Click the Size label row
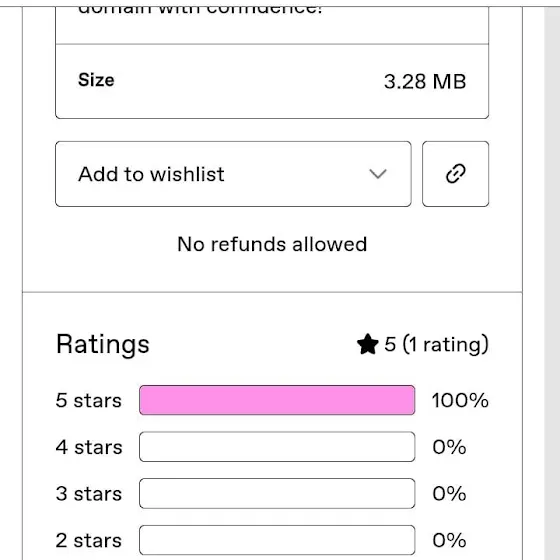Viewport: 560px width, 560px height. coord(272,81)
